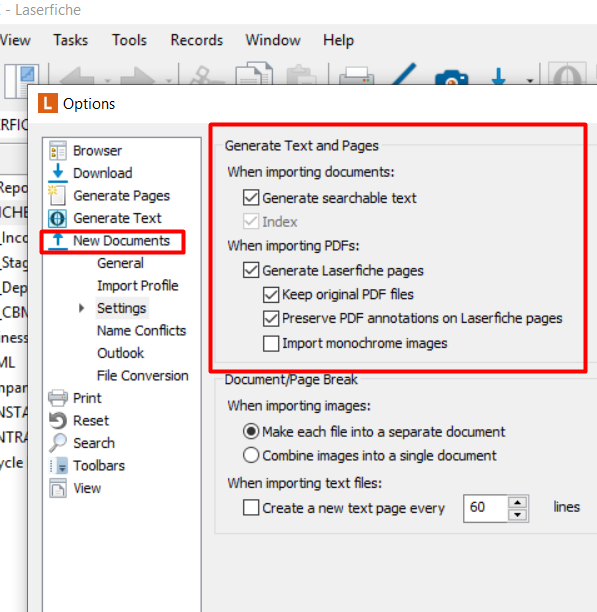This screenshot has height=612, width=597.
Task: Click the copy pages toolbar icon
Action: coord(254,73)
